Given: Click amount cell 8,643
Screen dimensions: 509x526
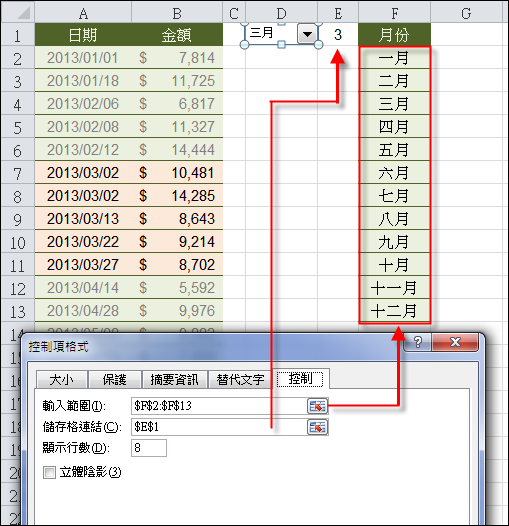Looking at the screenshot, I should click(x=177, y=219).
